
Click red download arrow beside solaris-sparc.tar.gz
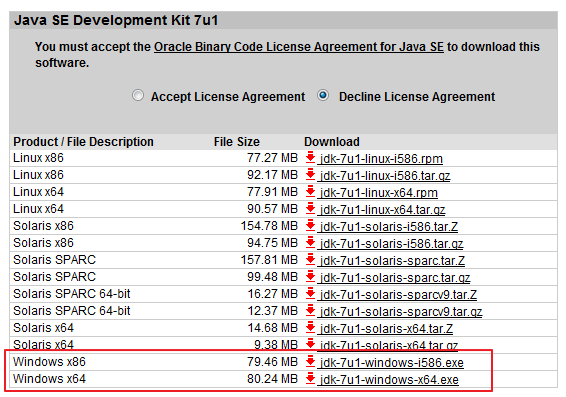coord(310,276)
